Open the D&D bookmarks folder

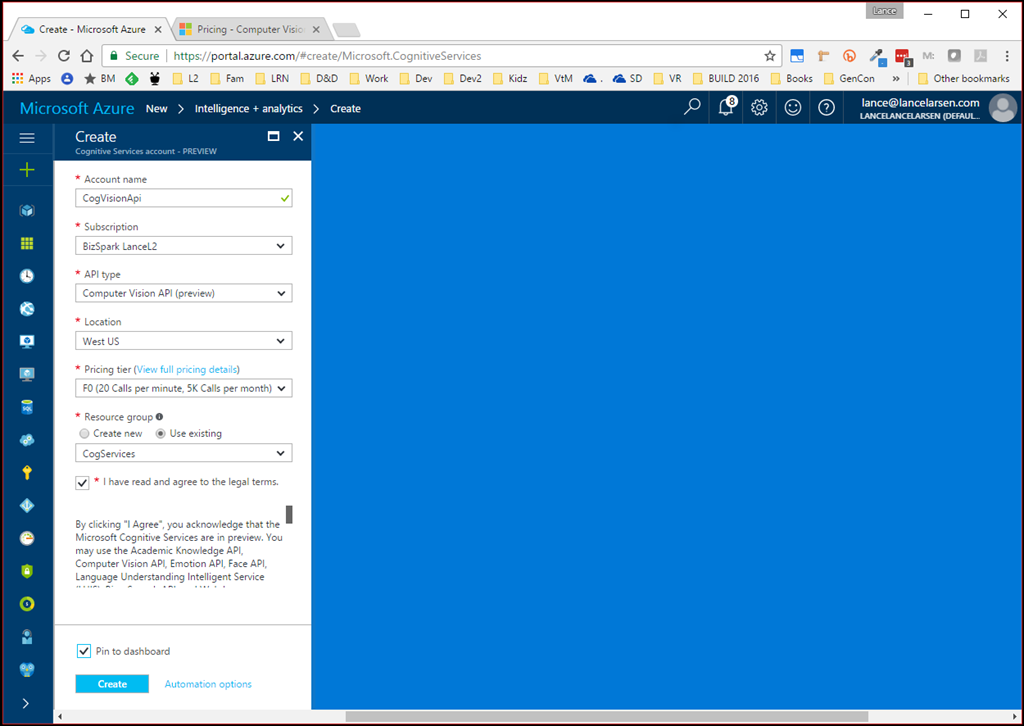point(319,78)
